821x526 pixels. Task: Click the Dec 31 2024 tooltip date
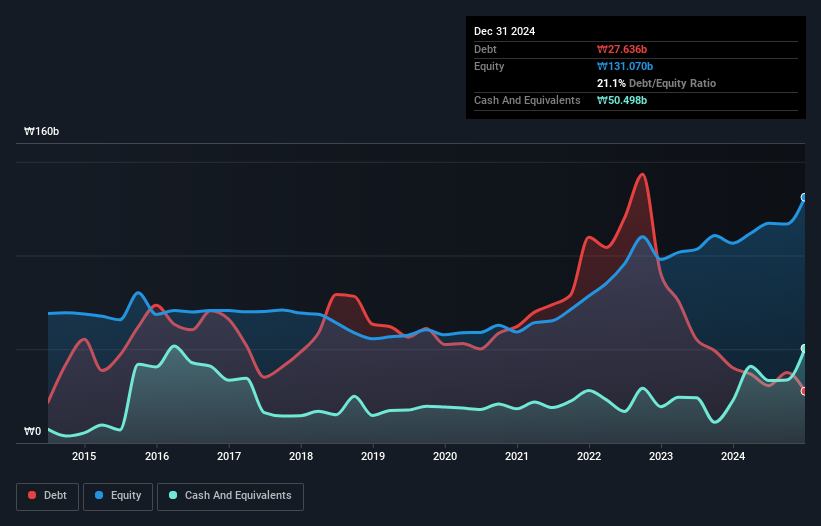504,31
